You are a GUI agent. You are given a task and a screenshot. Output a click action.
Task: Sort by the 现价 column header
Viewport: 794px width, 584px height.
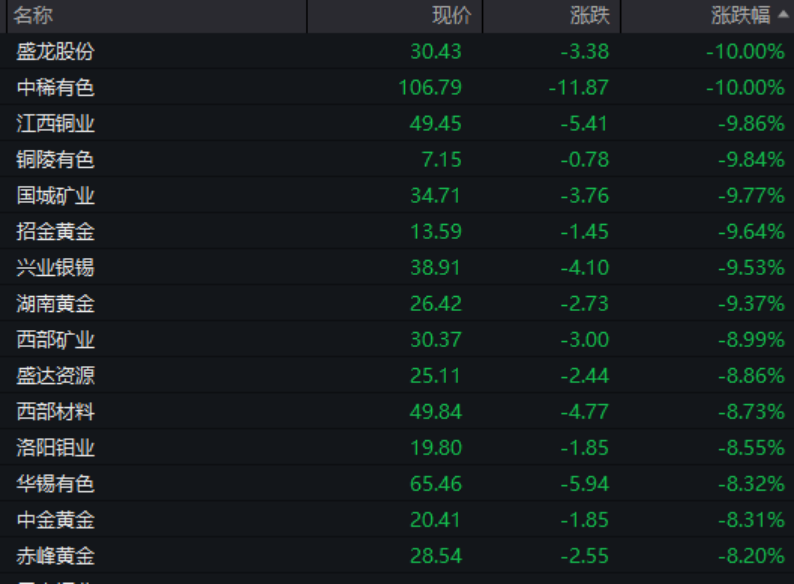click(x=395, y=16)
